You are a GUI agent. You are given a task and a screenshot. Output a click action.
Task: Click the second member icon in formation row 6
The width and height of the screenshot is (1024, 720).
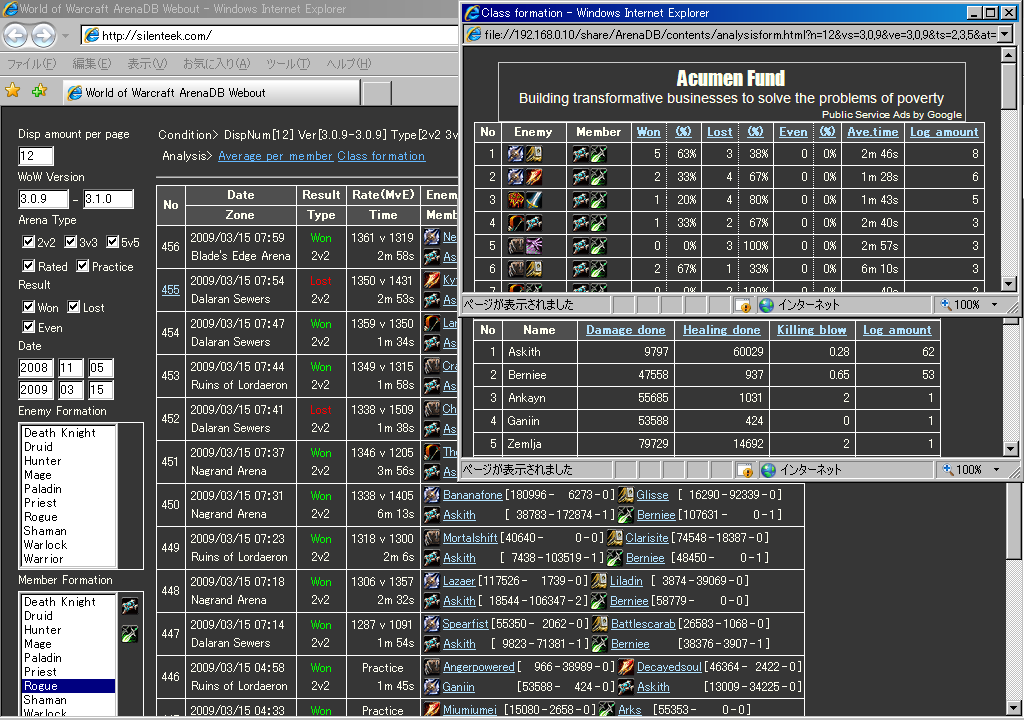598,269
